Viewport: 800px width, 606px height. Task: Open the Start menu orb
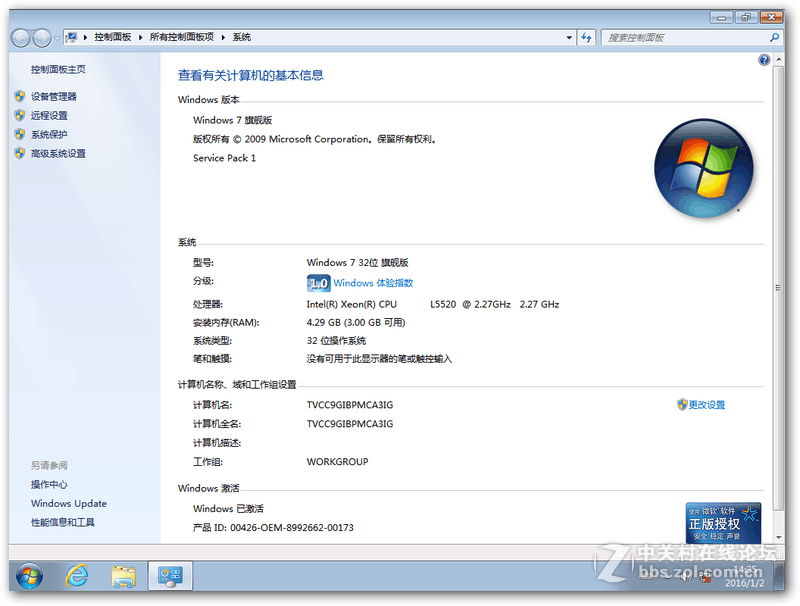coord(27,577)
